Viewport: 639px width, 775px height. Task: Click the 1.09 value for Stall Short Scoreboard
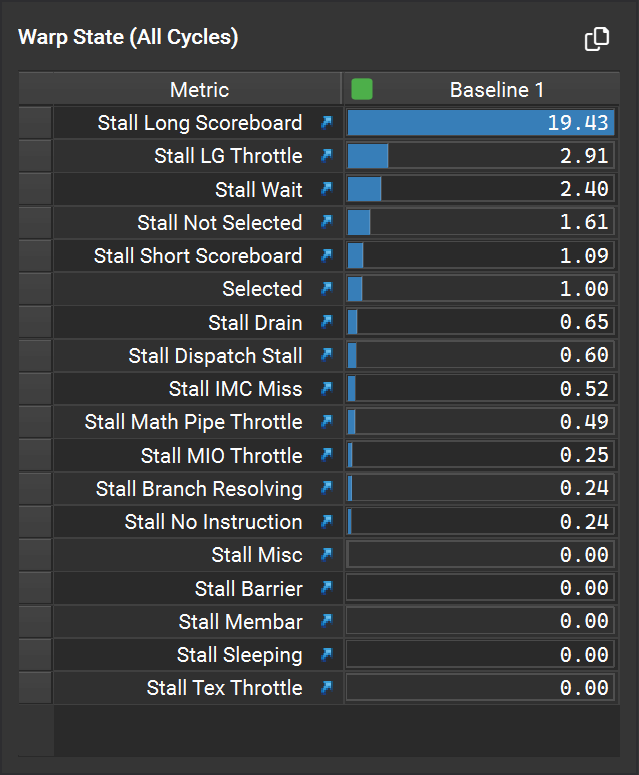click(x=584, y=256)
